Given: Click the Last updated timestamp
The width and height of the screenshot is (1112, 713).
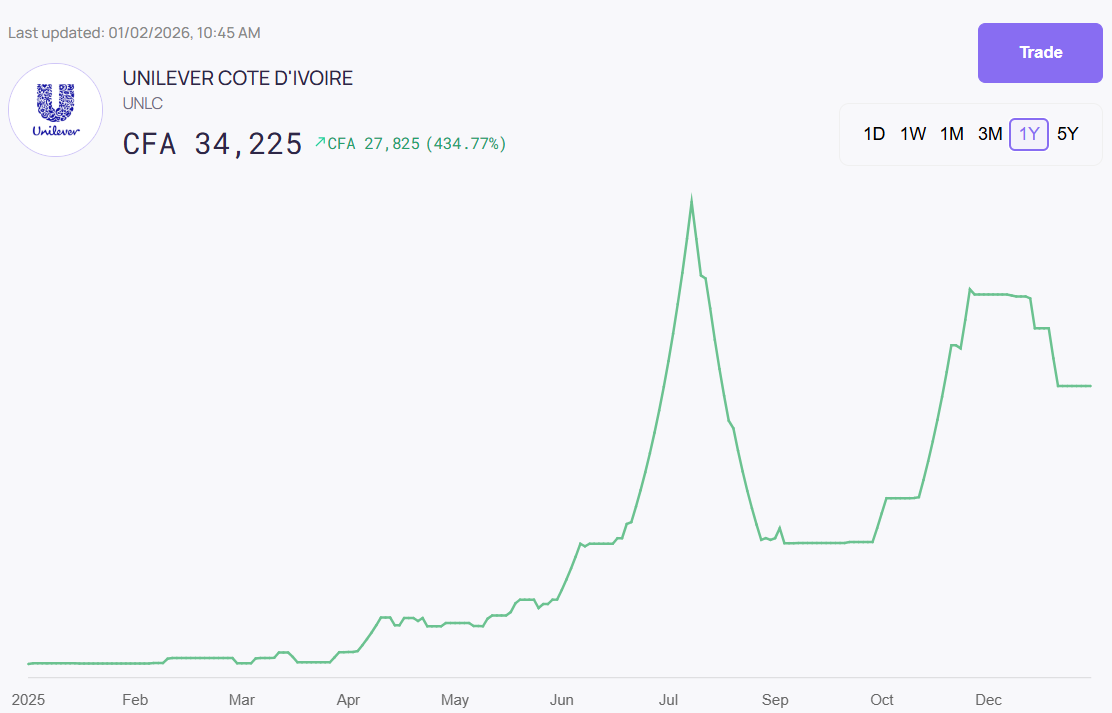Looking at the screenshot, I should (x=134, y=33).
